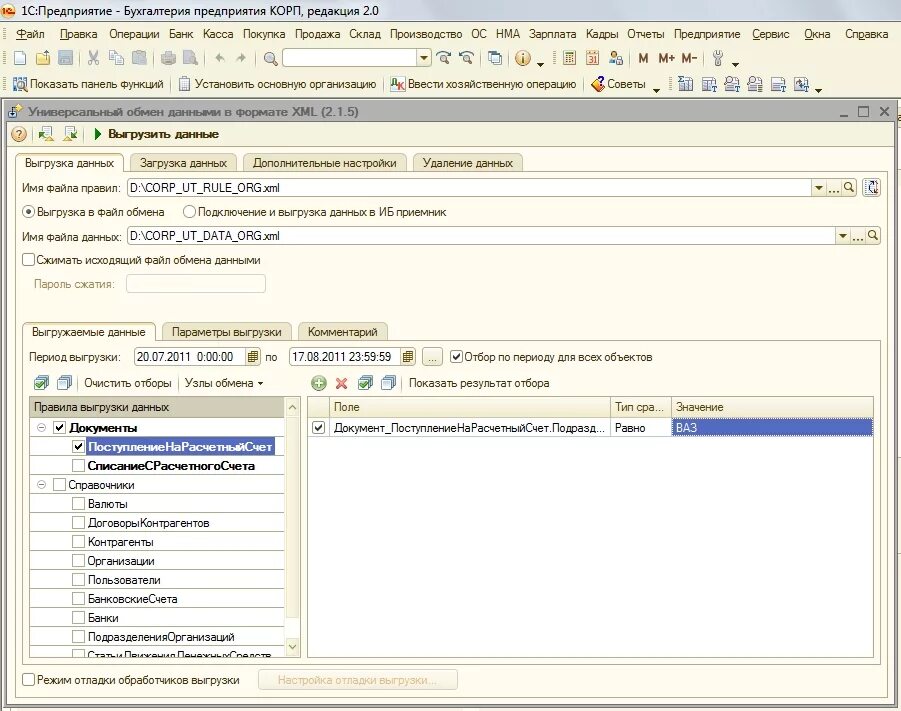The height and width of the screenshot is (711, 901).
Task: Click the uncheck all rules icon above the rules tree
Action: [x=65, y=383]
